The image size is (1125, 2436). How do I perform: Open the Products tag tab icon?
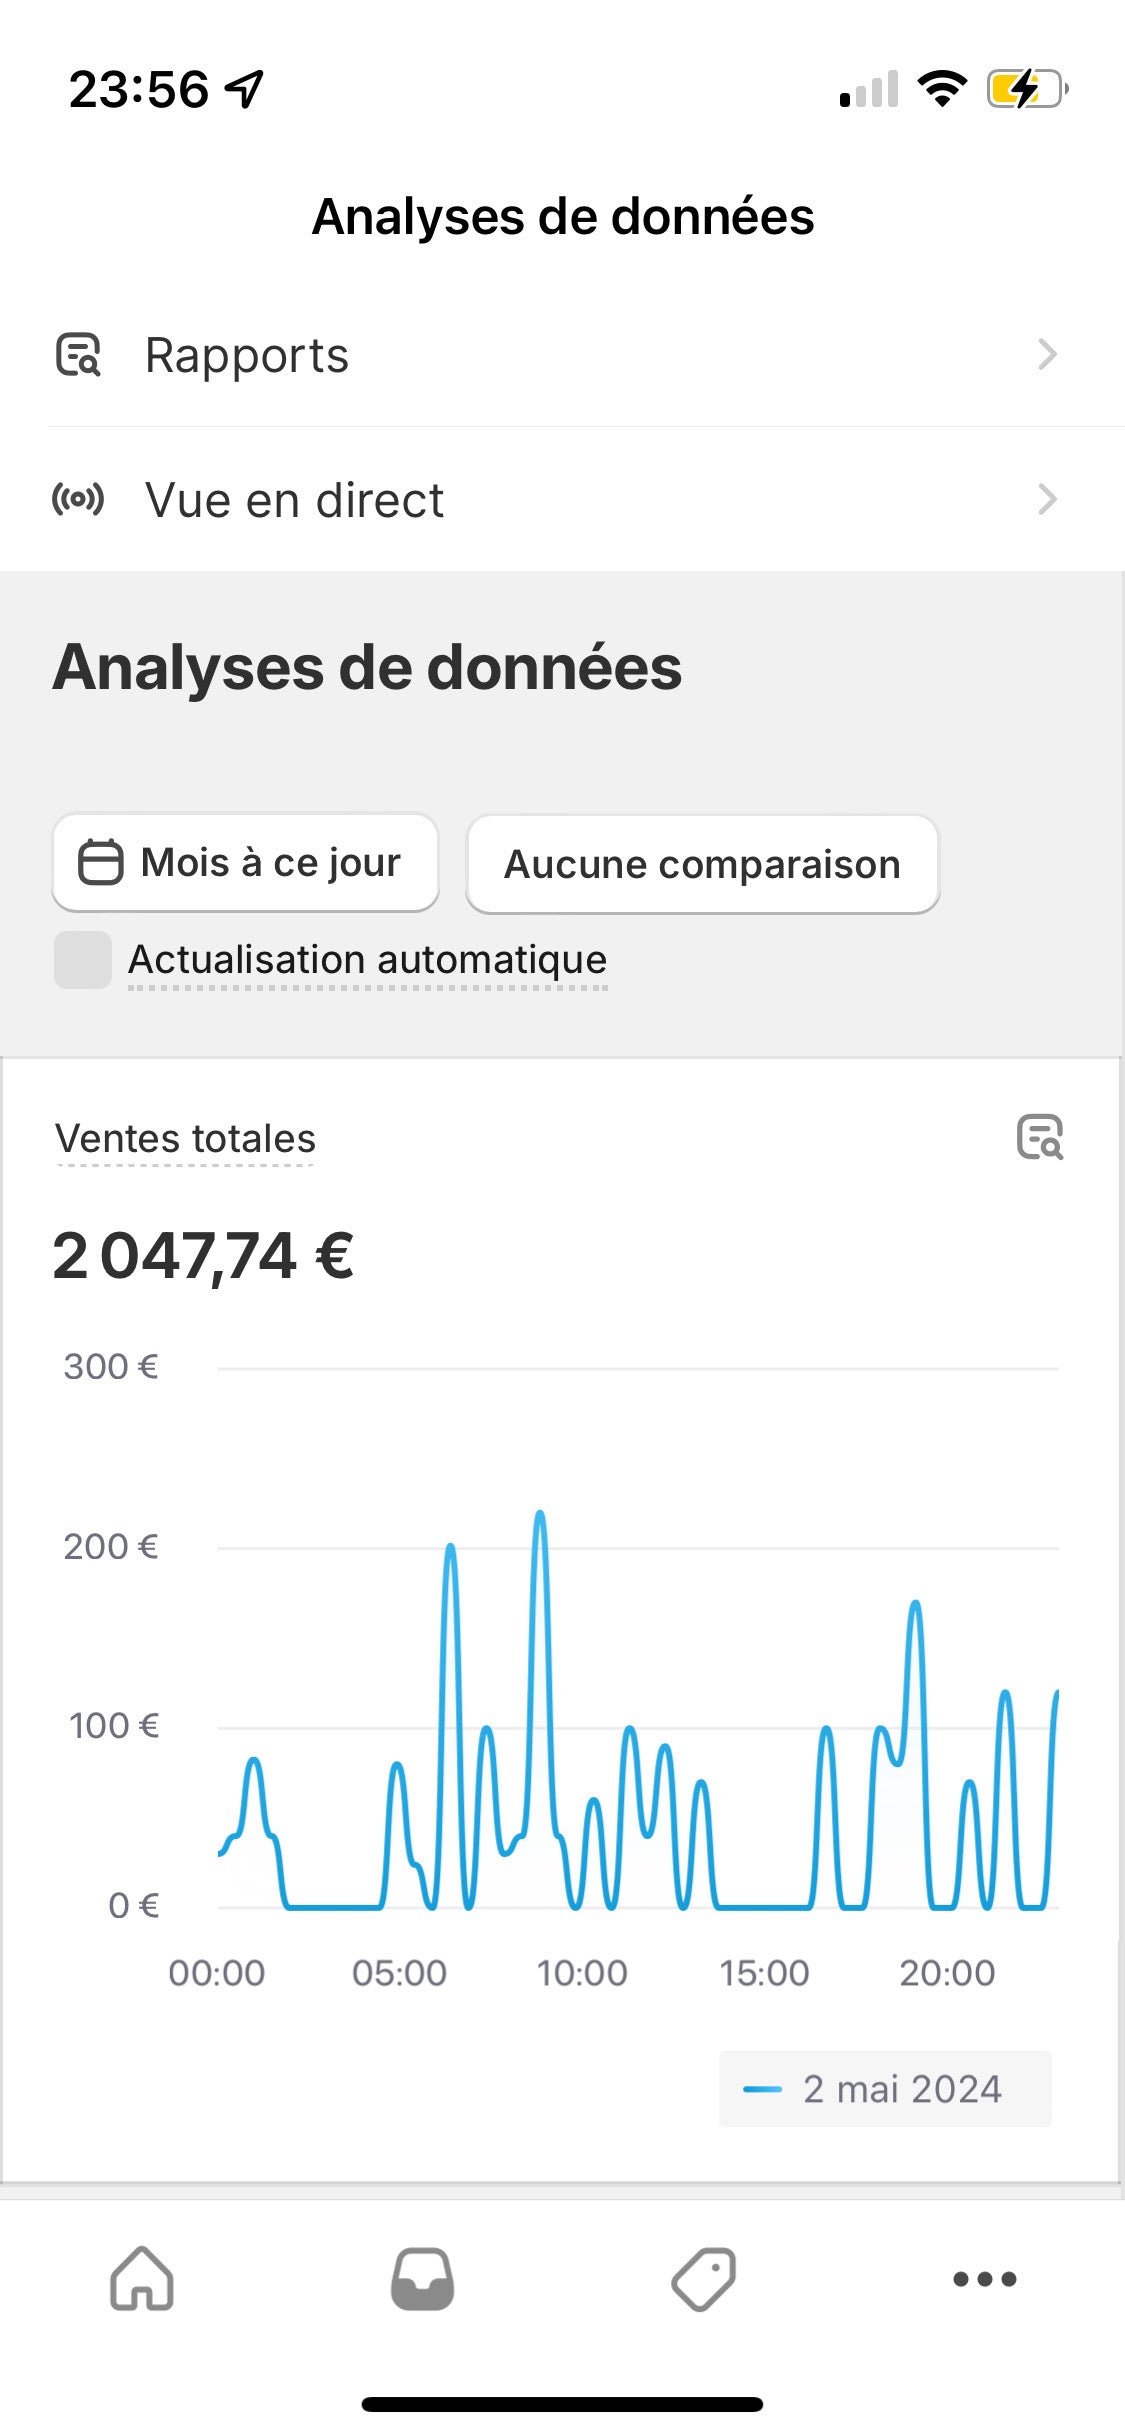point(703,2279)
